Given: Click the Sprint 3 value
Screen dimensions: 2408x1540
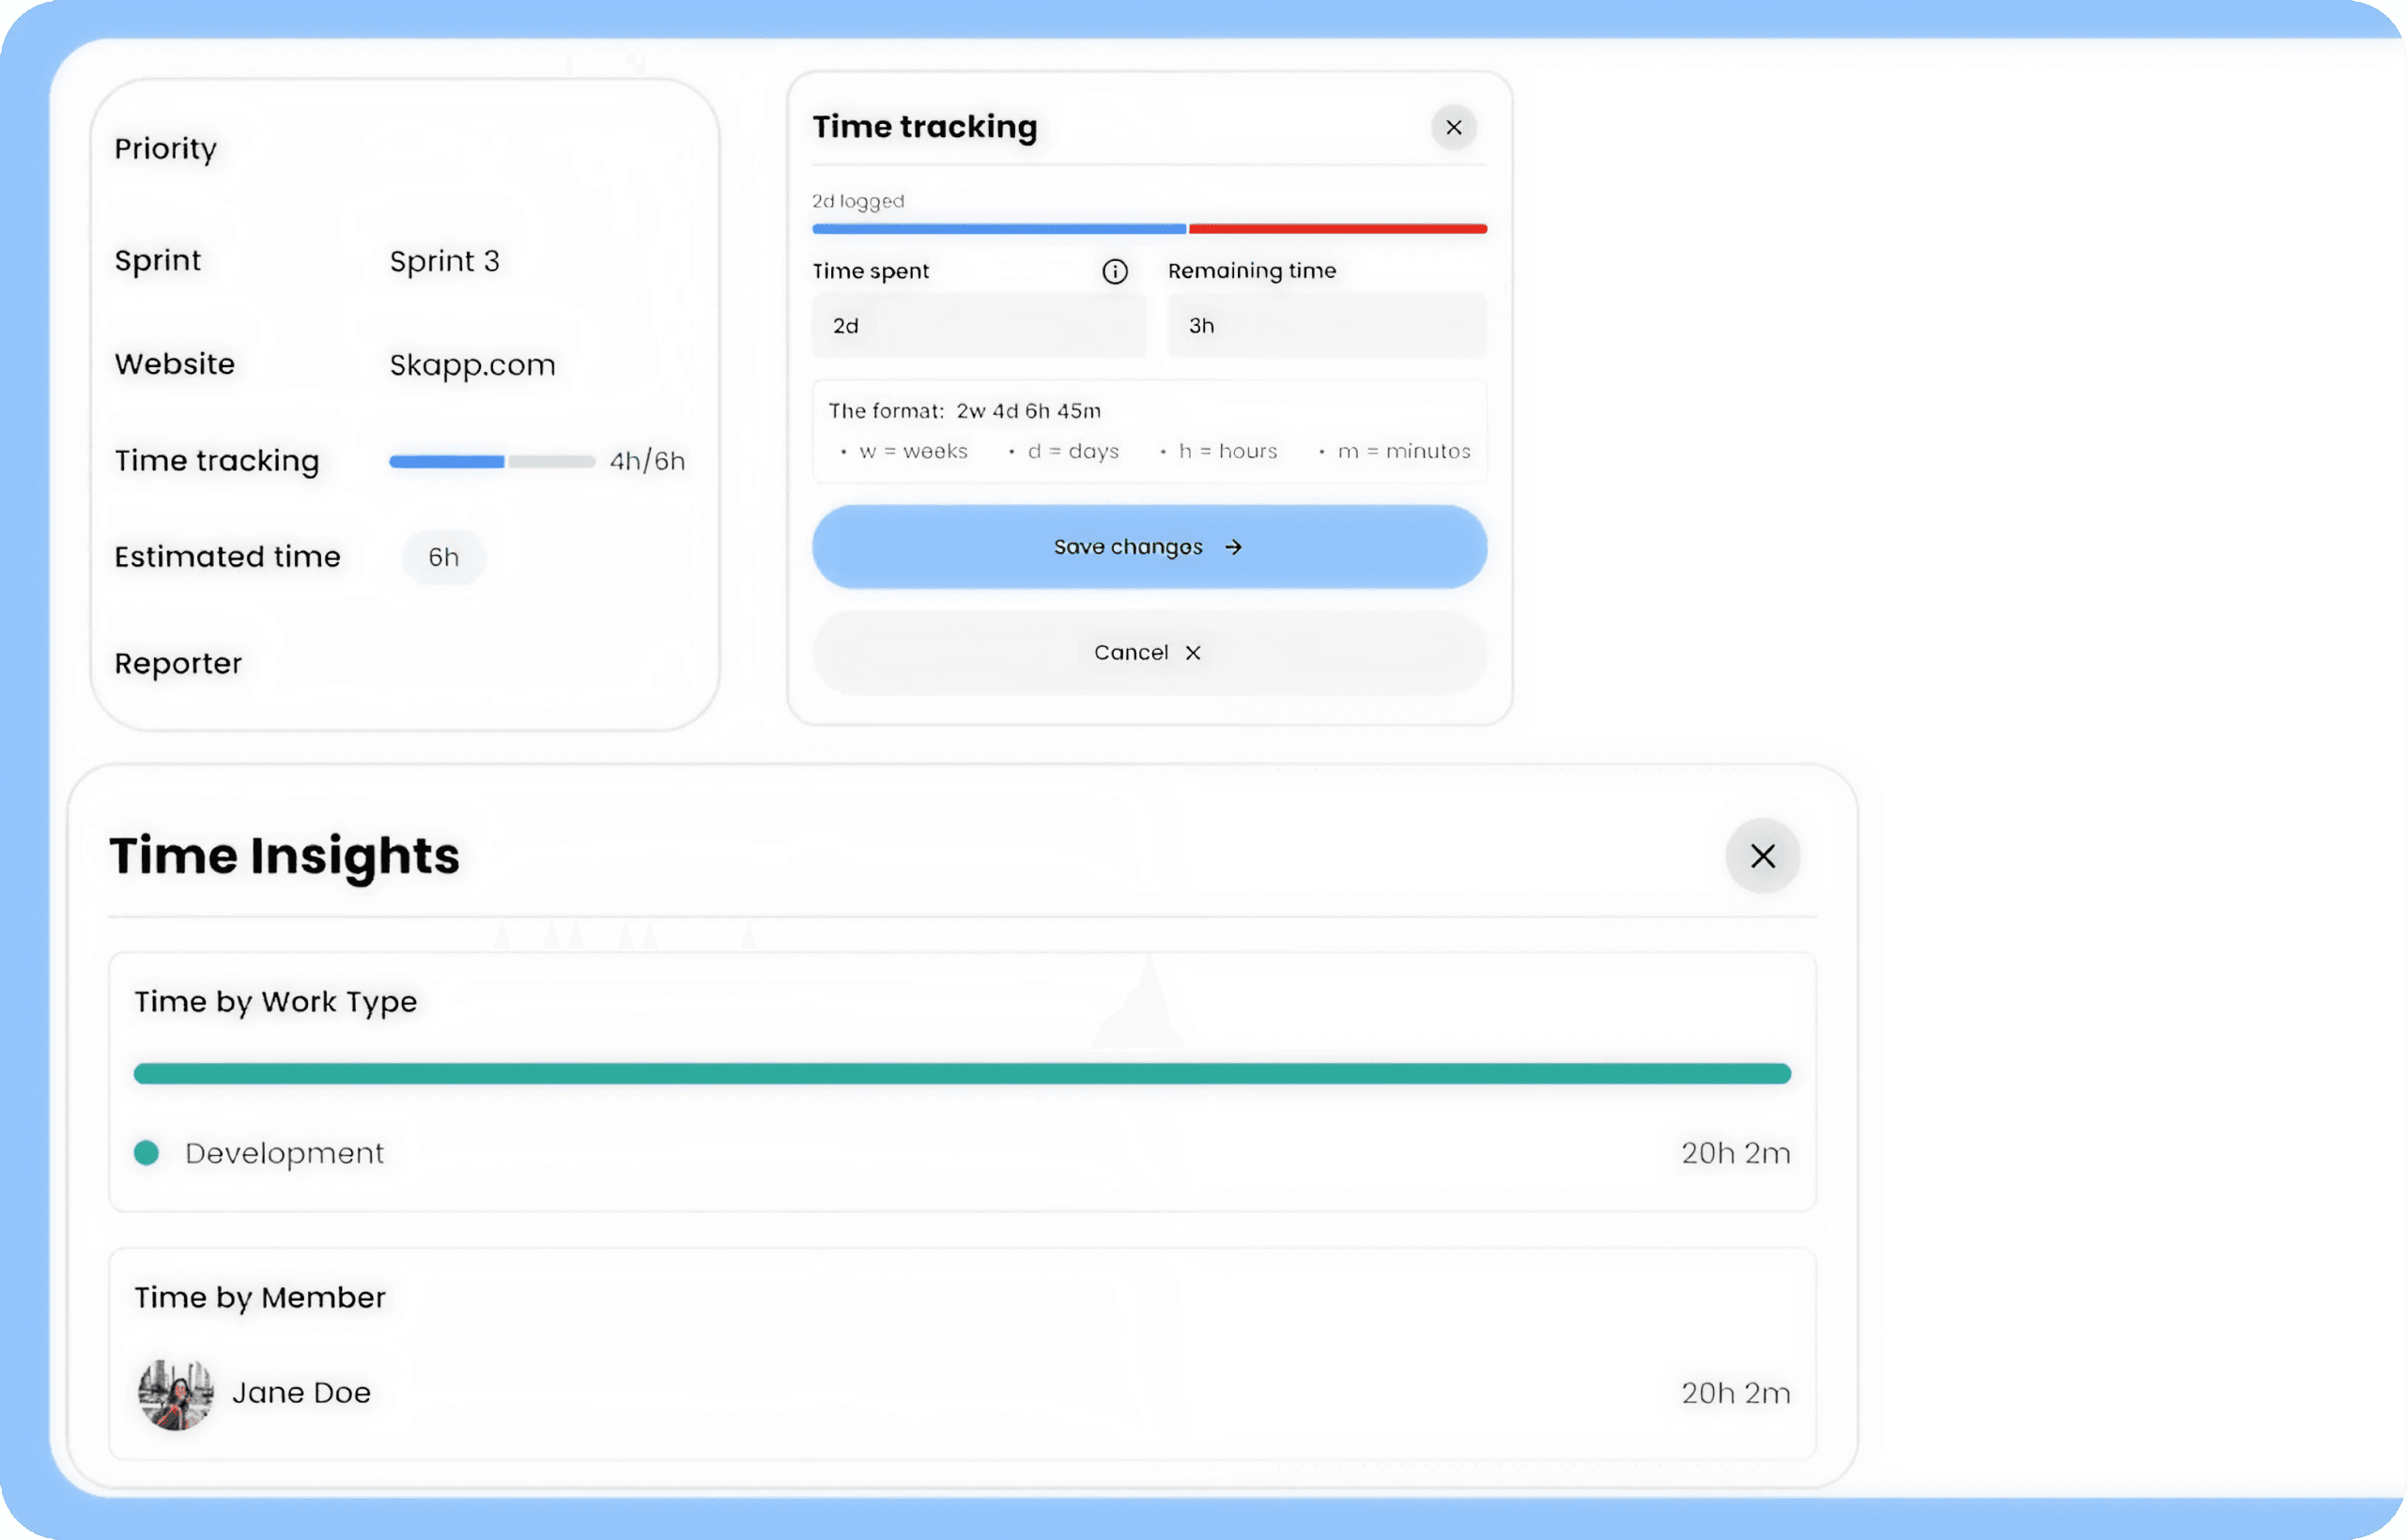Looking at the screenshot, I should [444, 261].
